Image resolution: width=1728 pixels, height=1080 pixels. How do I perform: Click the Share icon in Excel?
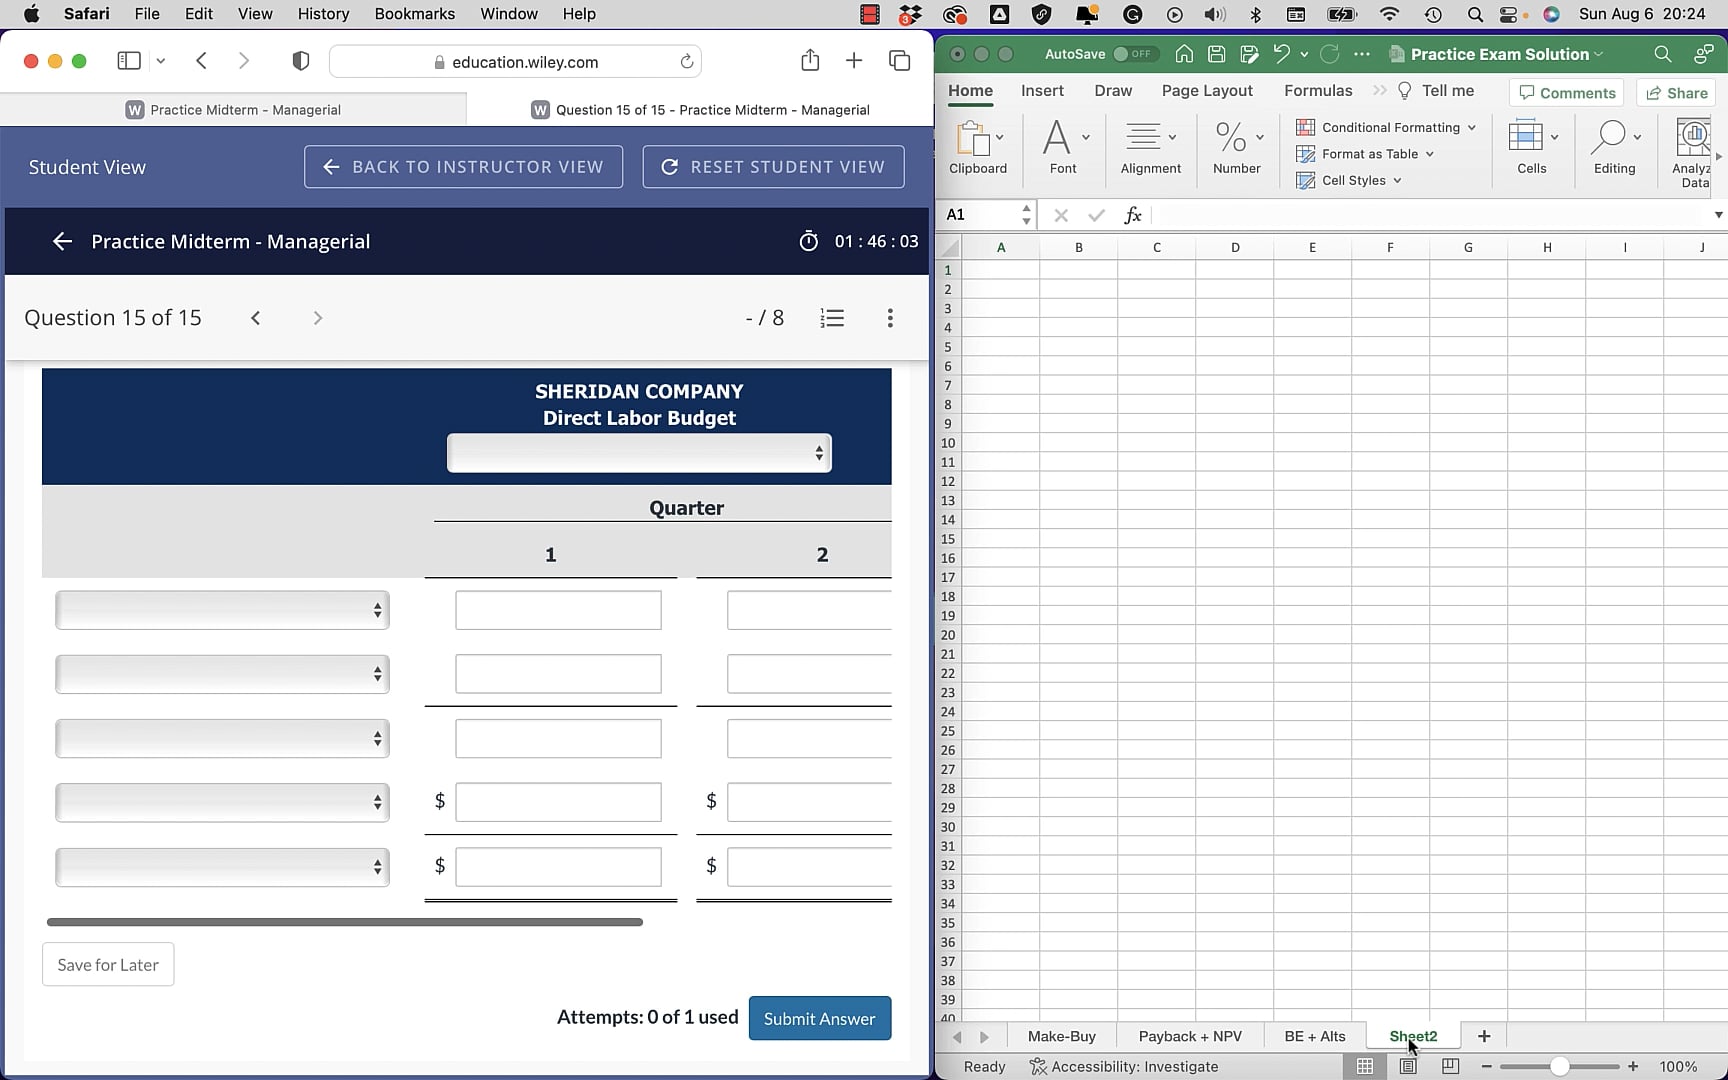point(1676,92)
